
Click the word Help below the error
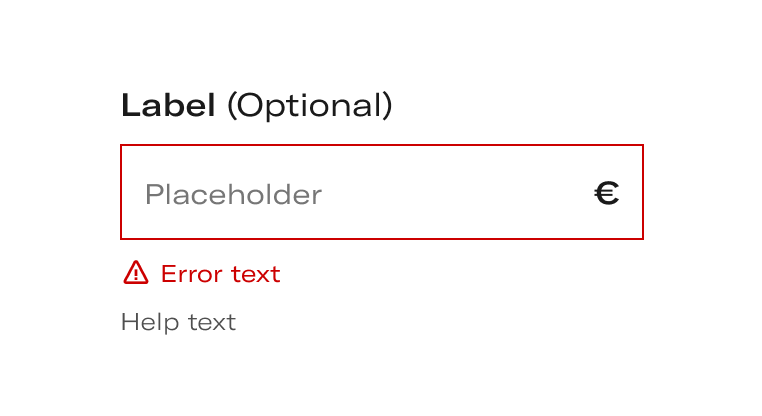[150, 322]
